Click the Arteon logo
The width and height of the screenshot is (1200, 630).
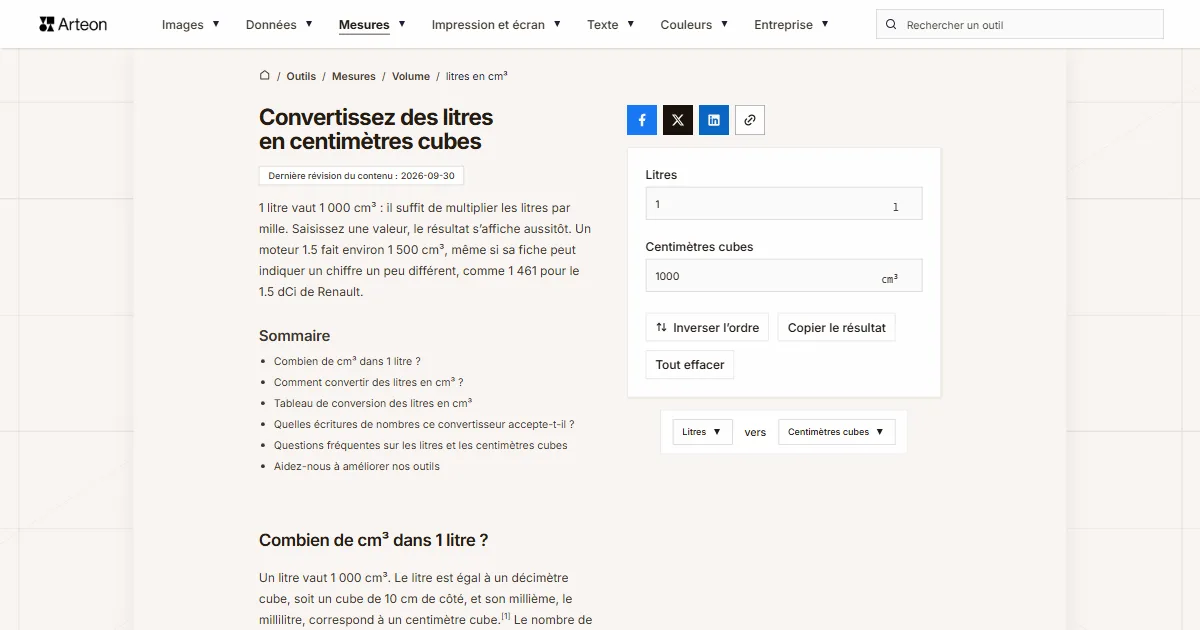click(x=73, y=24)
